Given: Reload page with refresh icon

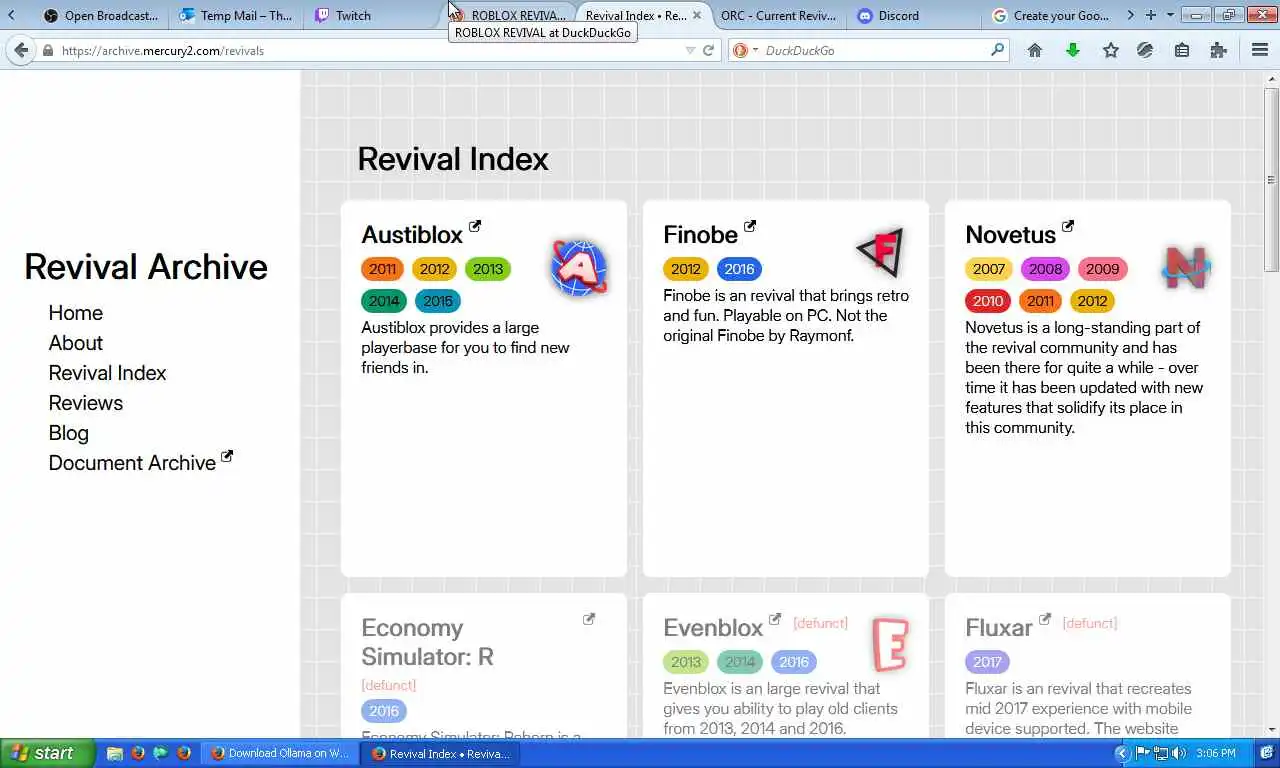Looking at the screenshot, I should pos(709,50).
